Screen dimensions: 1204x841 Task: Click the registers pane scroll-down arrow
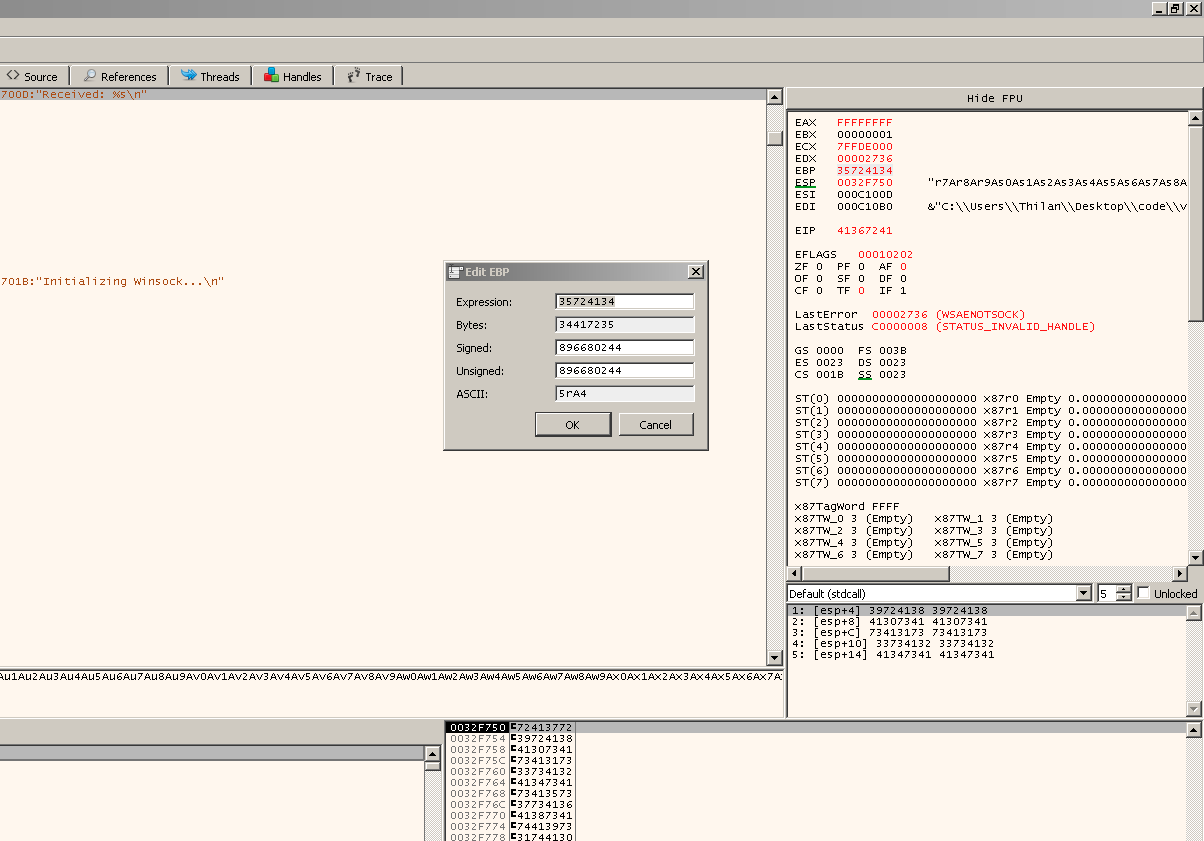click(1195, 557)
